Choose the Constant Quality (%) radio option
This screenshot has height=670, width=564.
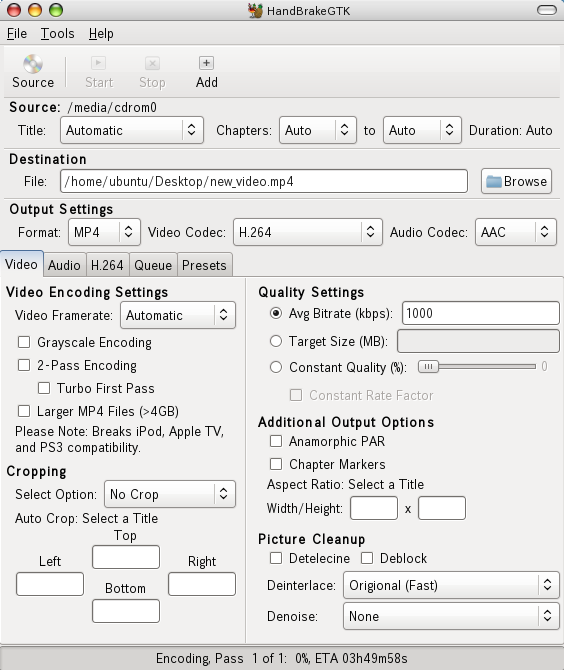tap(276, 367)
